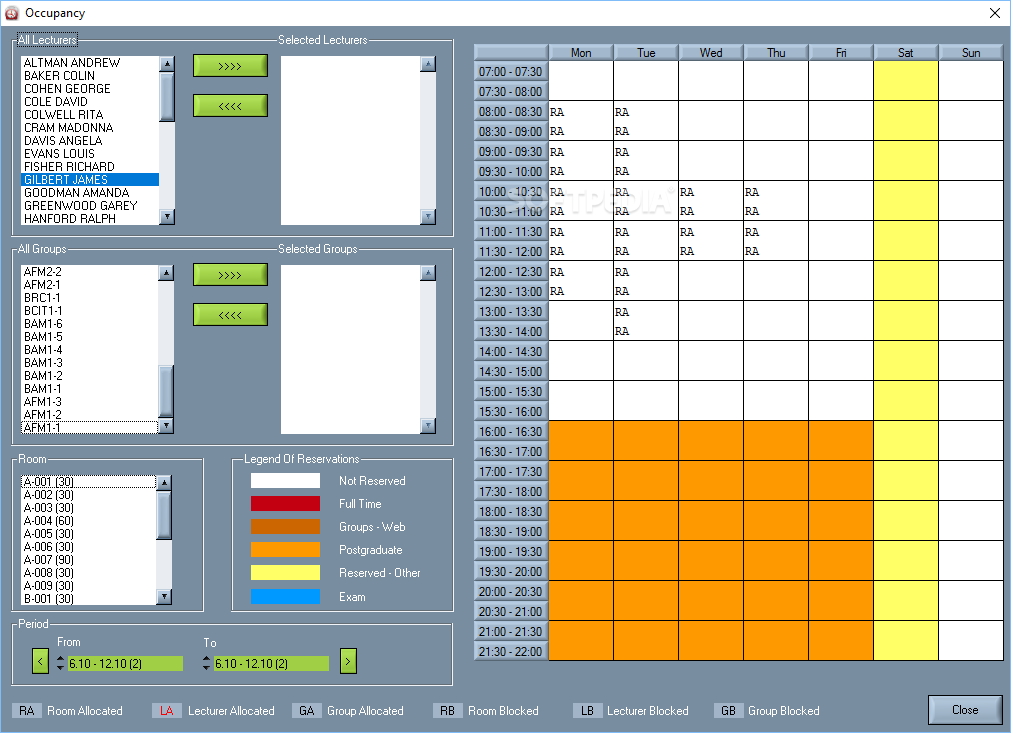This screenshot has width=1011, height=733.
Task: Click the Wed column header
Action: [711, 53]
